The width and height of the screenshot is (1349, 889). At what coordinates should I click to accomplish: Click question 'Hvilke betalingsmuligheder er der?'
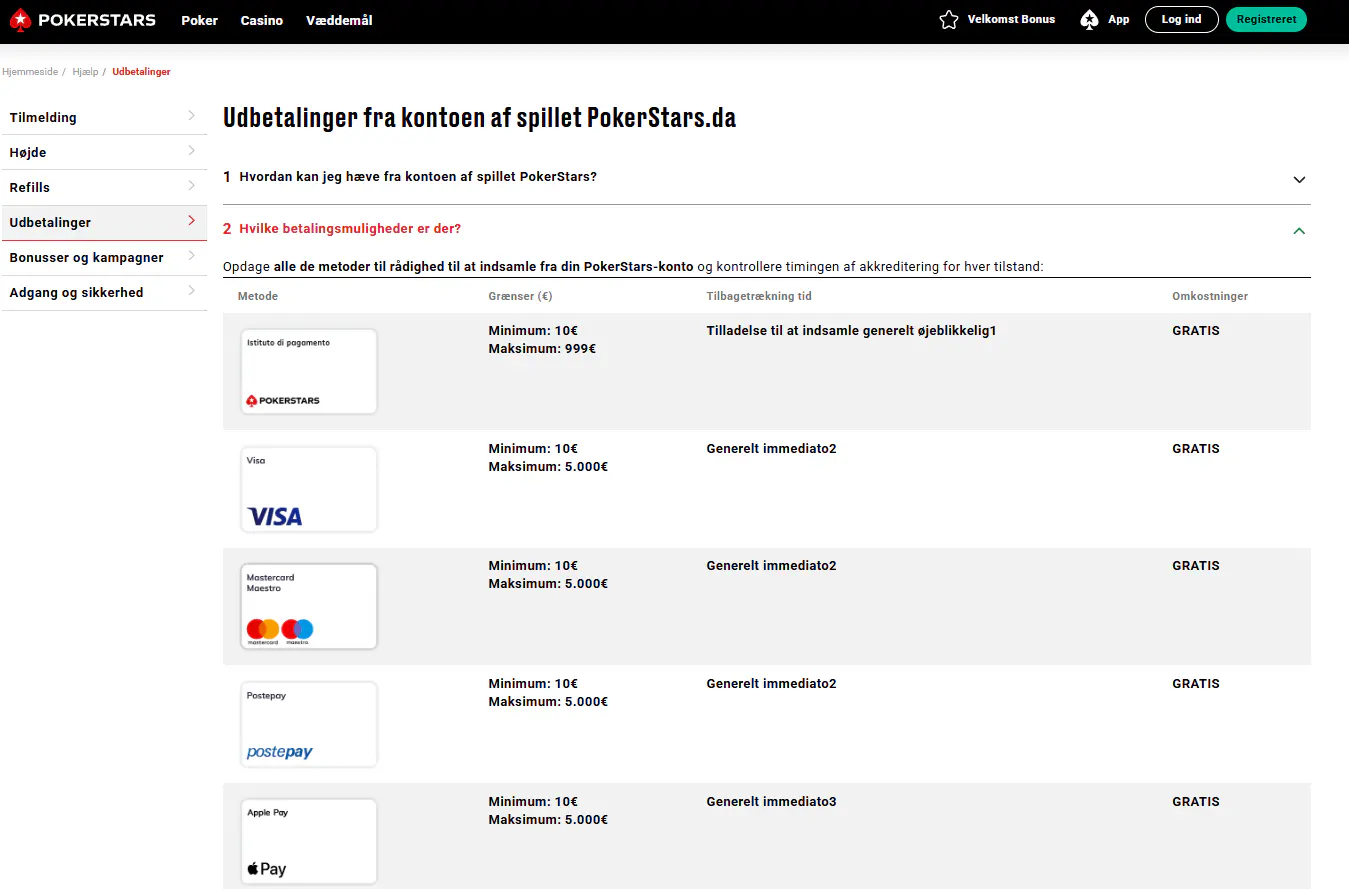350,229
